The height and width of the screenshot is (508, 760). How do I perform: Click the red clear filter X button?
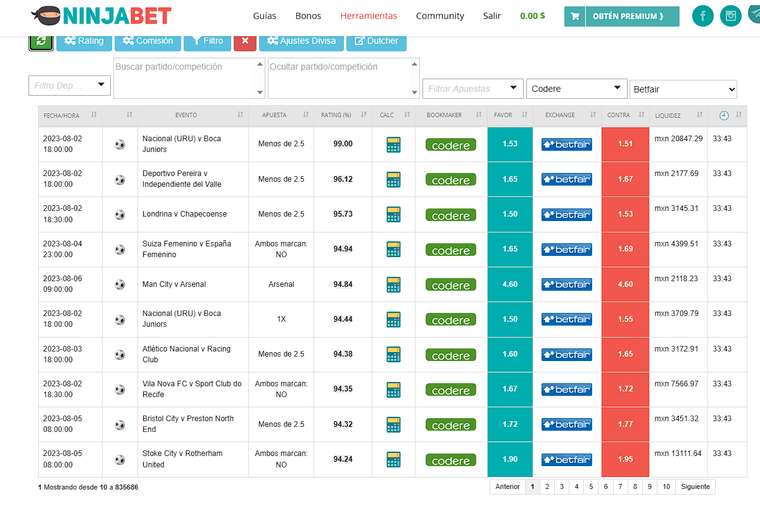click(x=245, y=41)
